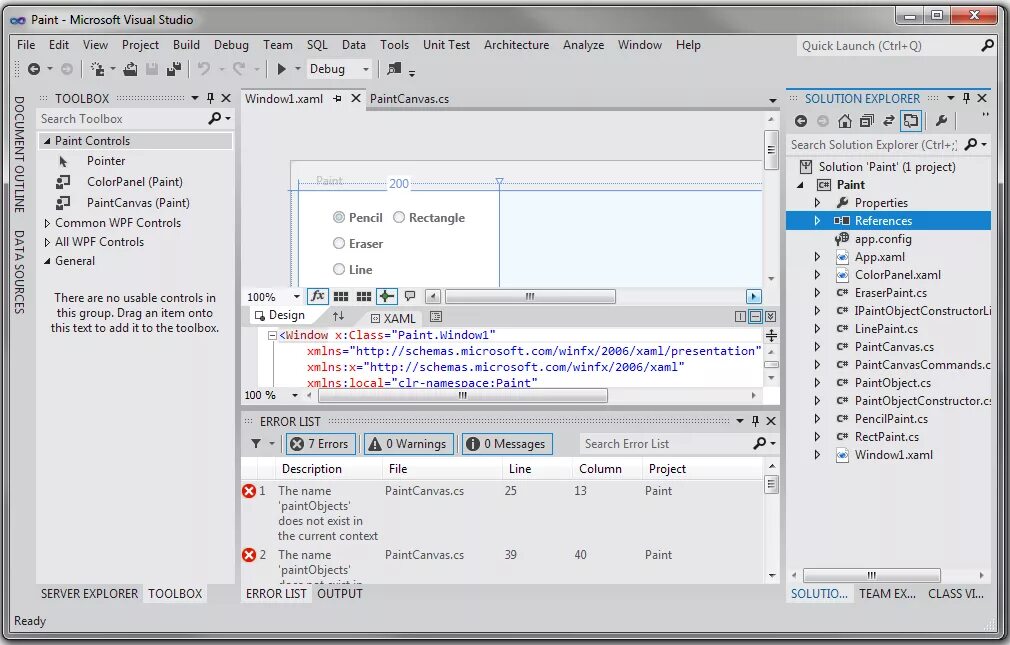
Task: Click the Swap Panes arrows icon
Action: tap(338, 316)
